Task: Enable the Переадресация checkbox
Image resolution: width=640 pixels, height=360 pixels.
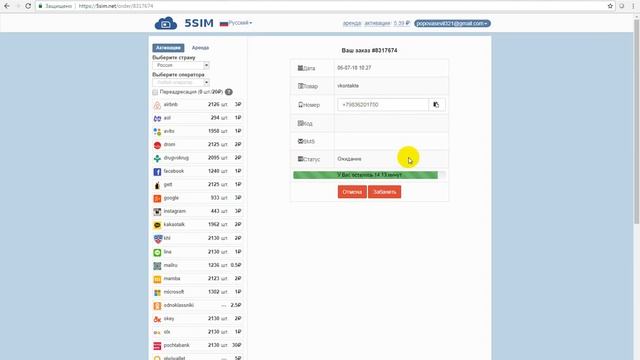Action: pos(155,92)
